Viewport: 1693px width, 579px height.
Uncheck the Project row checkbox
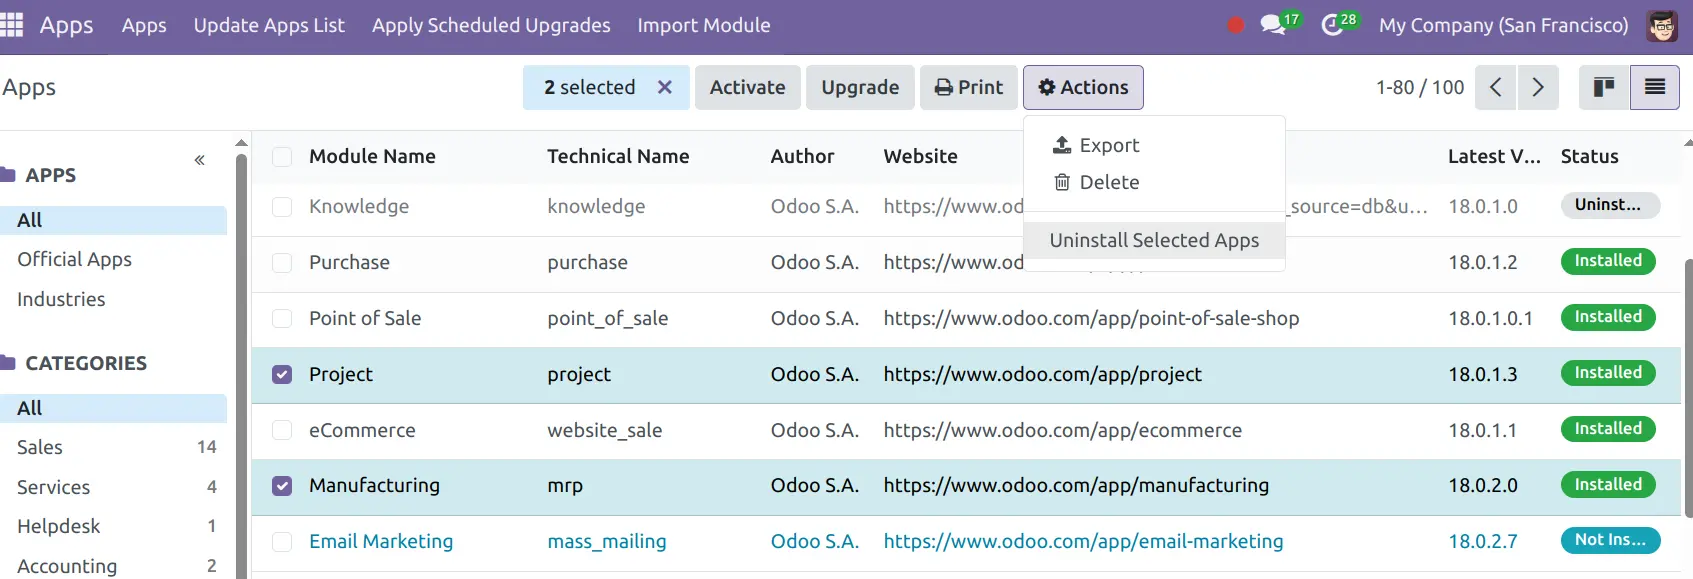282,374
